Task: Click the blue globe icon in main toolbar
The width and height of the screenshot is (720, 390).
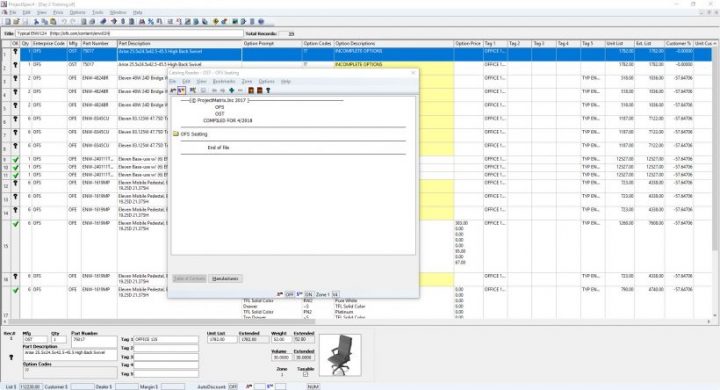Action: pos(261,22)
